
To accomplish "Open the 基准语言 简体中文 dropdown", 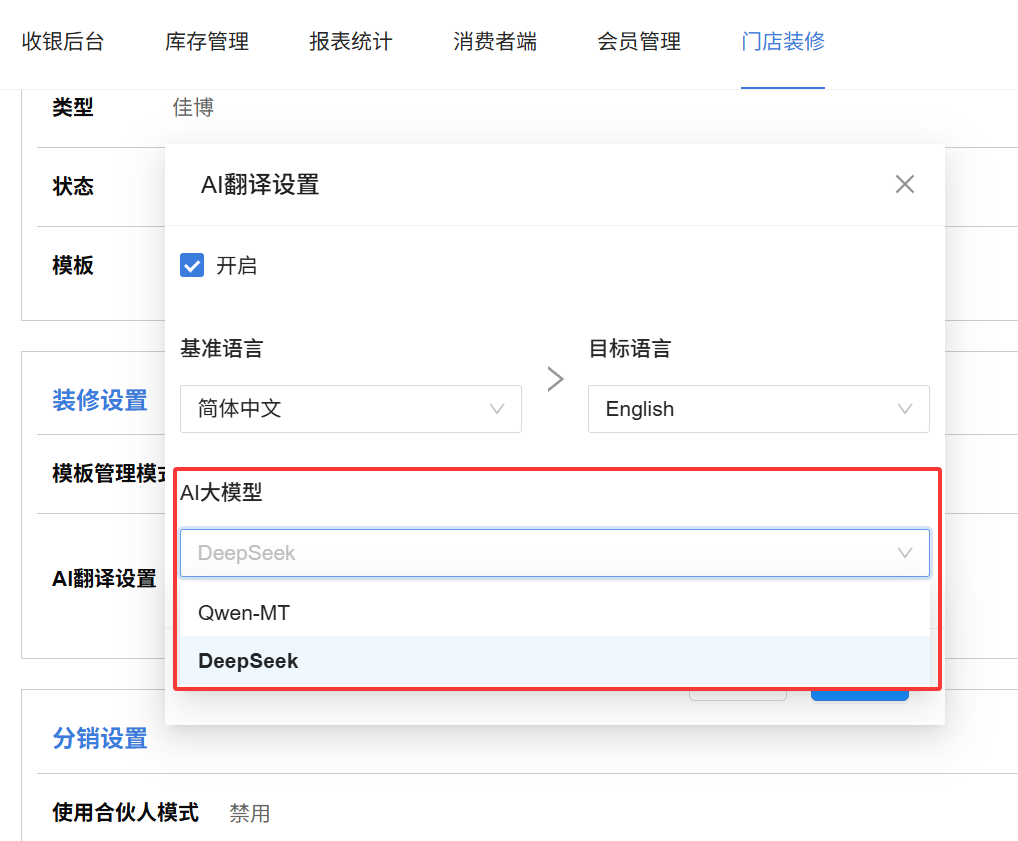I will [351, 409].
